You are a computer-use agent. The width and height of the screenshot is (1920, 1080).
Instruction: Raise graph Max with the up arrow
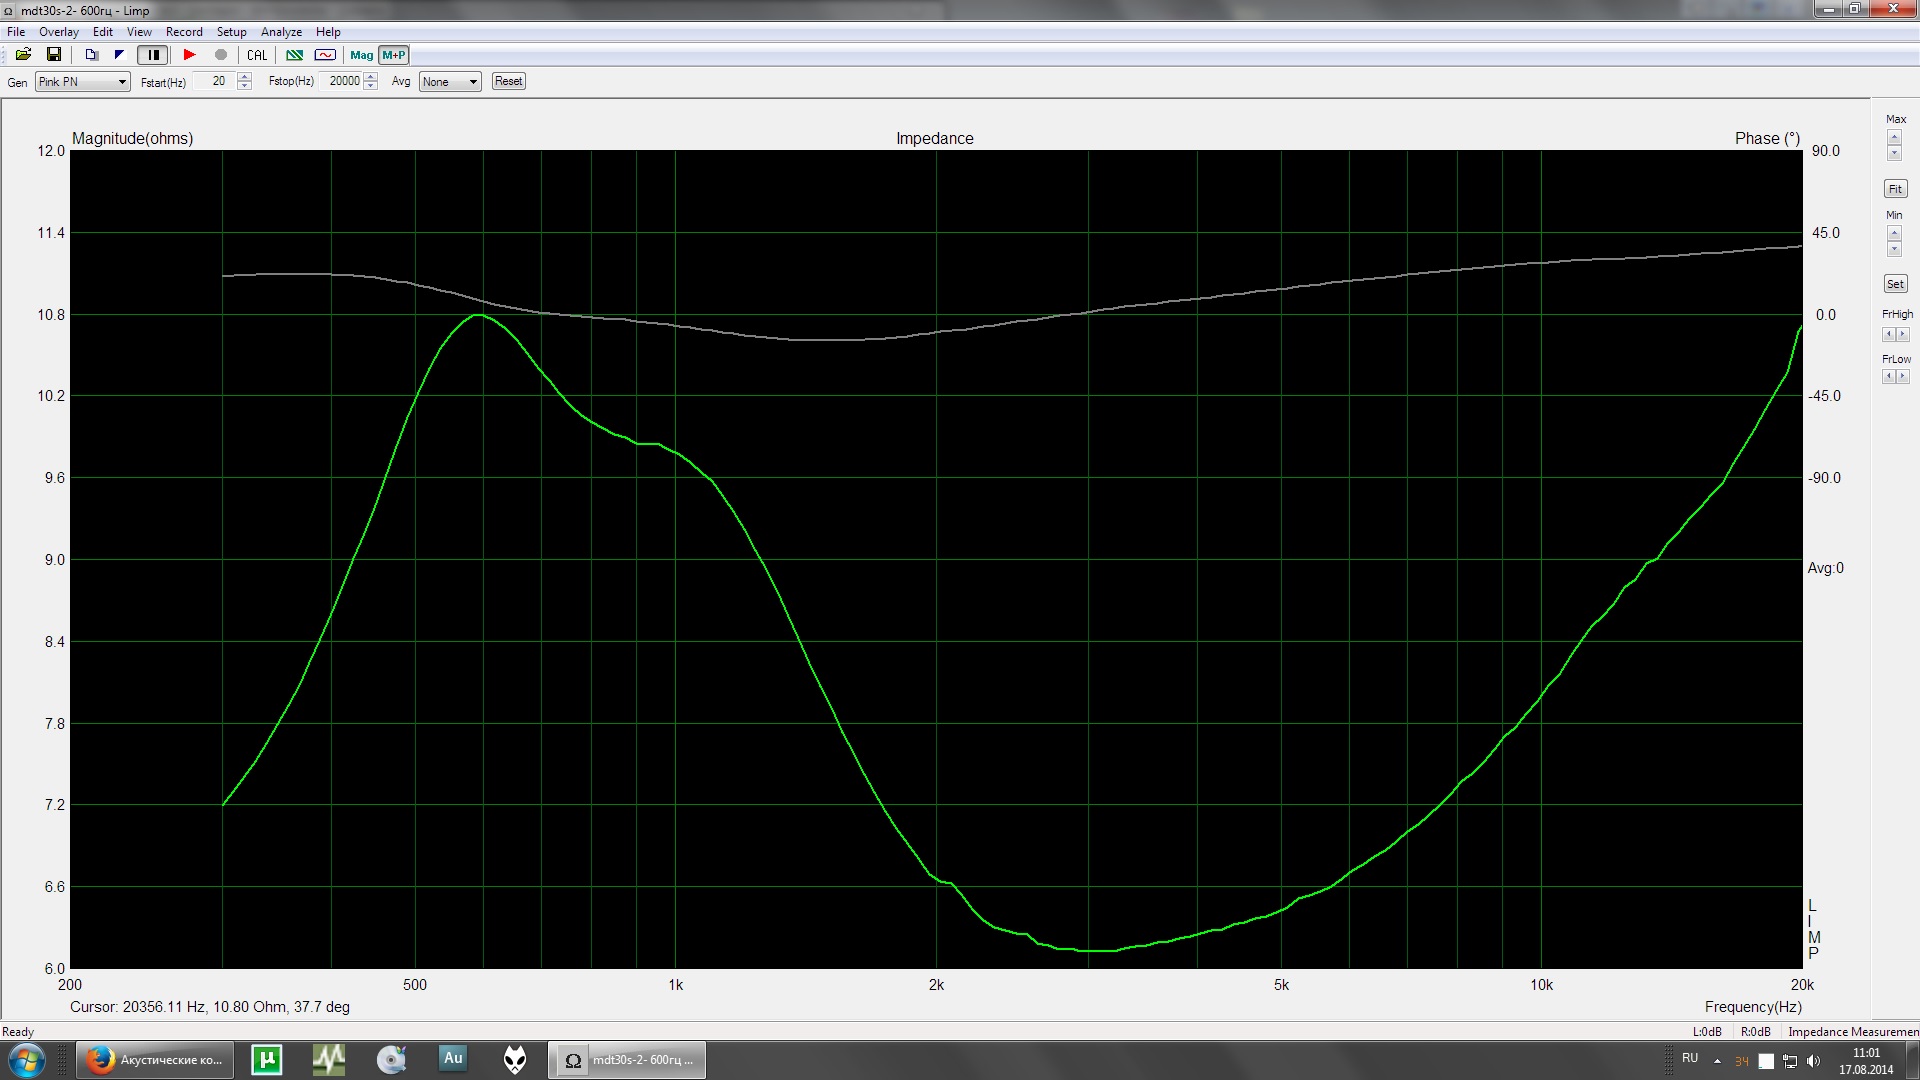[x=1894, y=136]
